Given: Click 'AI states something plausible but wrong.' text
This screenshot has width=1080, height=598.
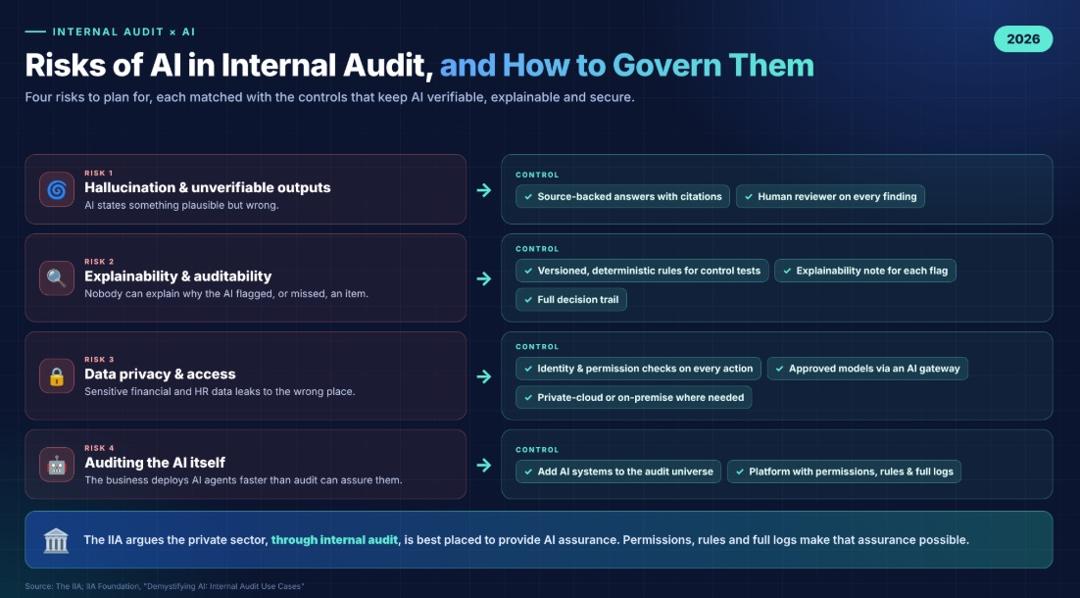Looking at the screenshot, I should tap(182, 205).
